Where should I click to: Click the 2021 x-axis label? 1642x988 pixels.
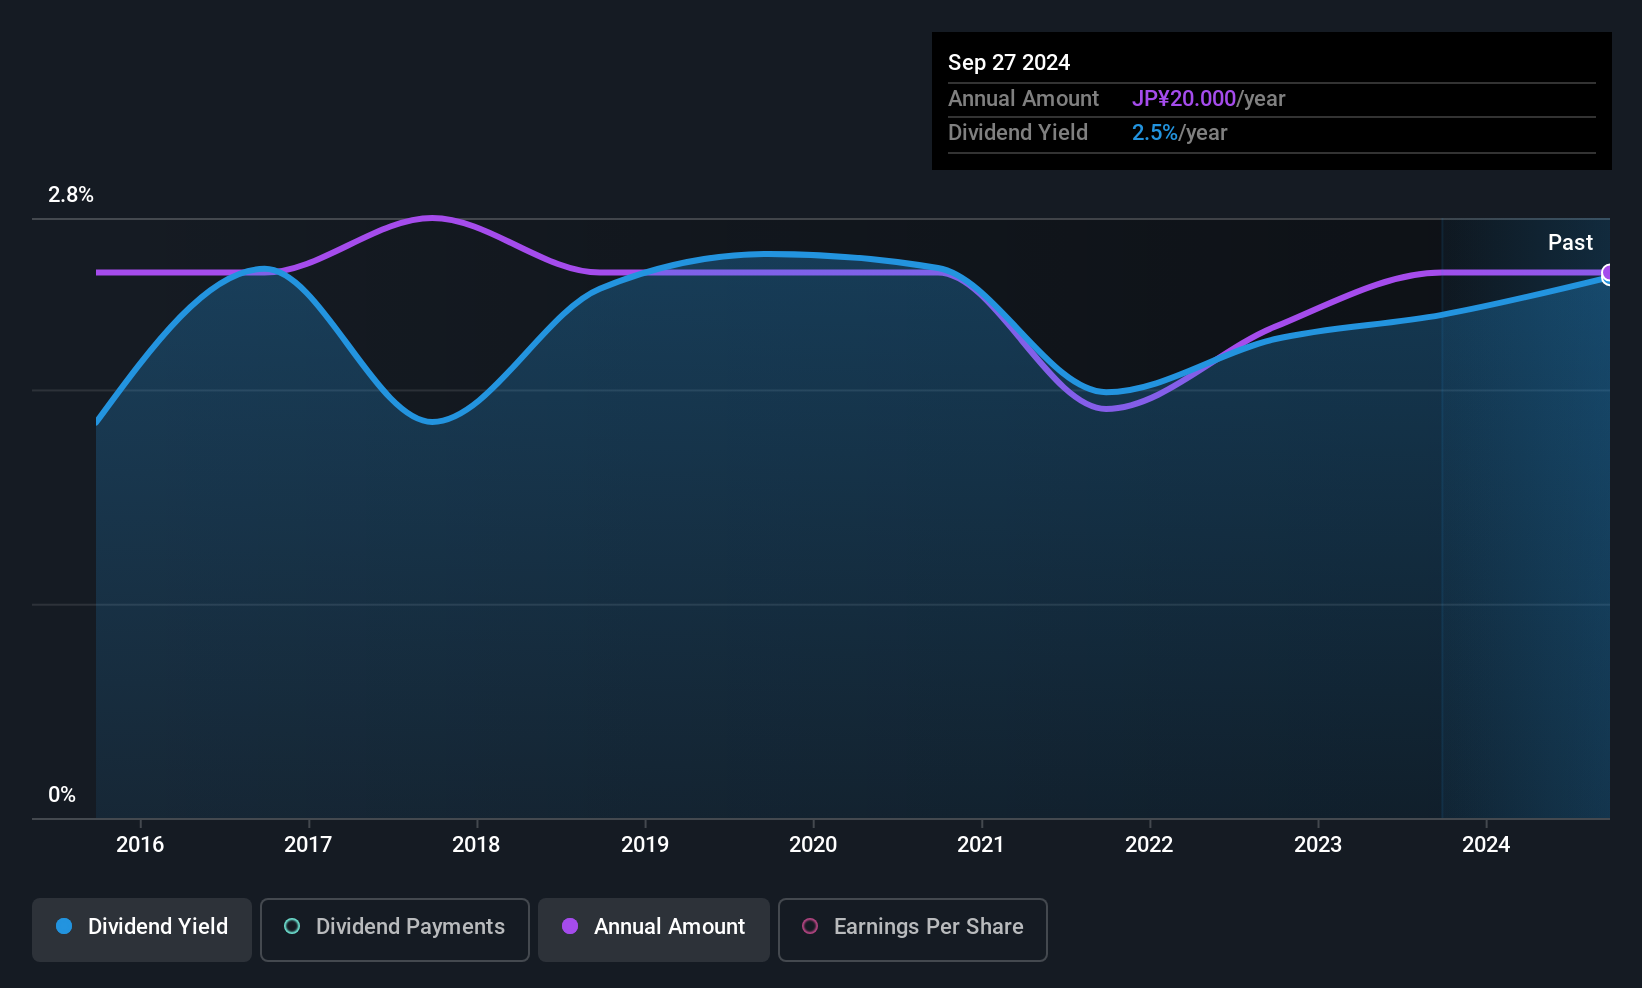(x=981, y=844)
